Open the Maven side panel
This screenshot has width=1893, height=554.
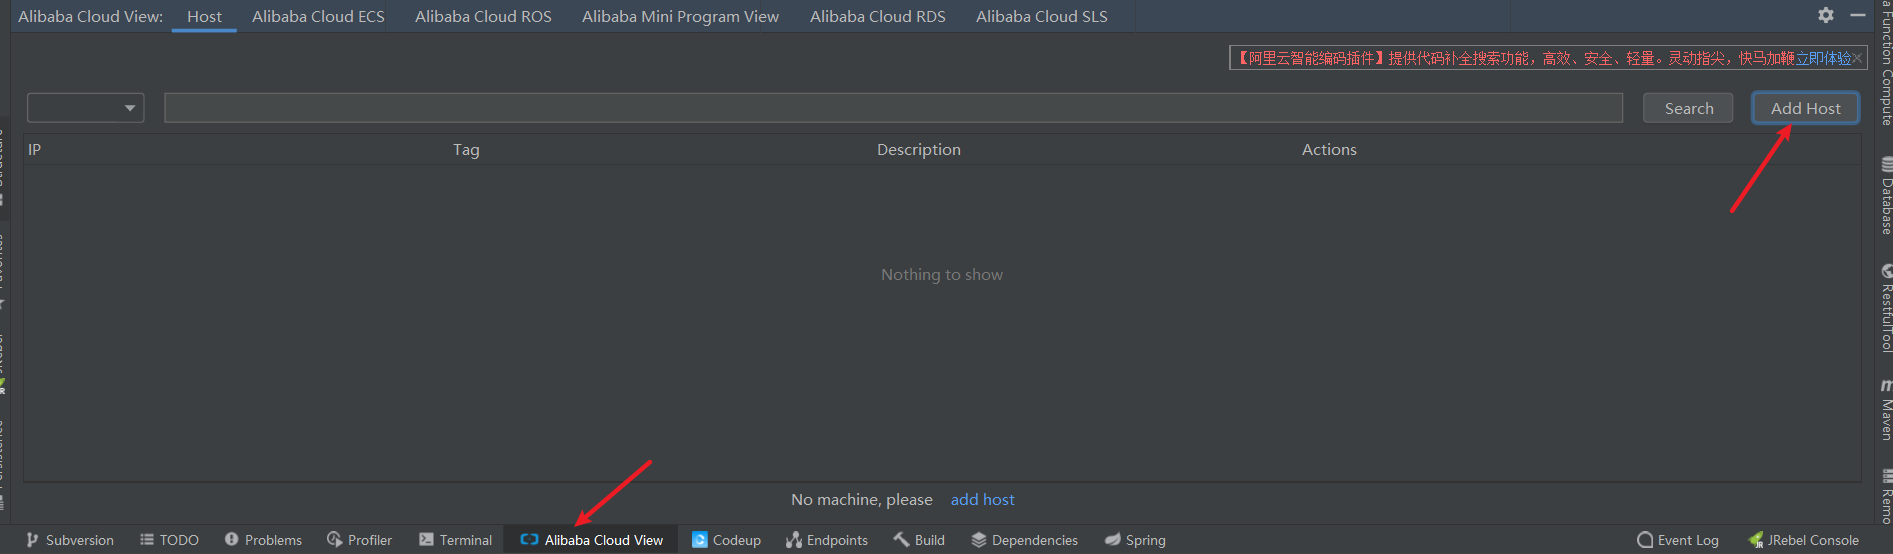click(x=1886, y=410)
